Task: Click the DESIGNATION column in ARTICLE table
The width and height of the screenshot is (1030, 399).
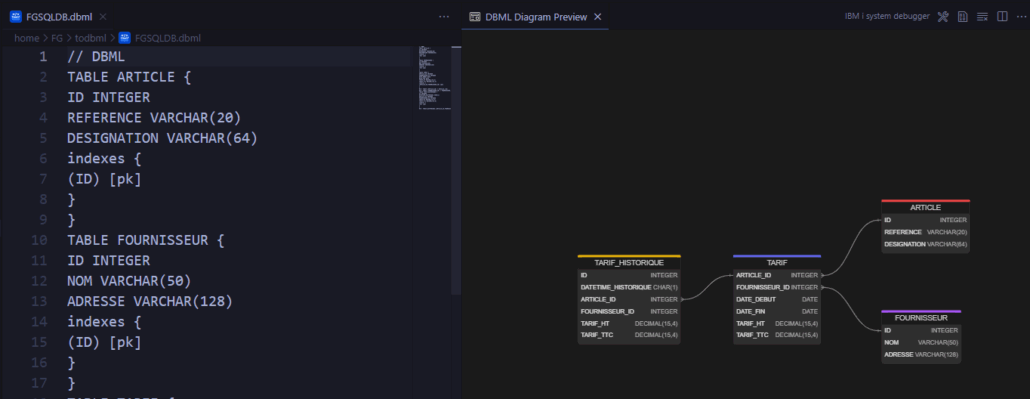Action: [x=925, y=244]
